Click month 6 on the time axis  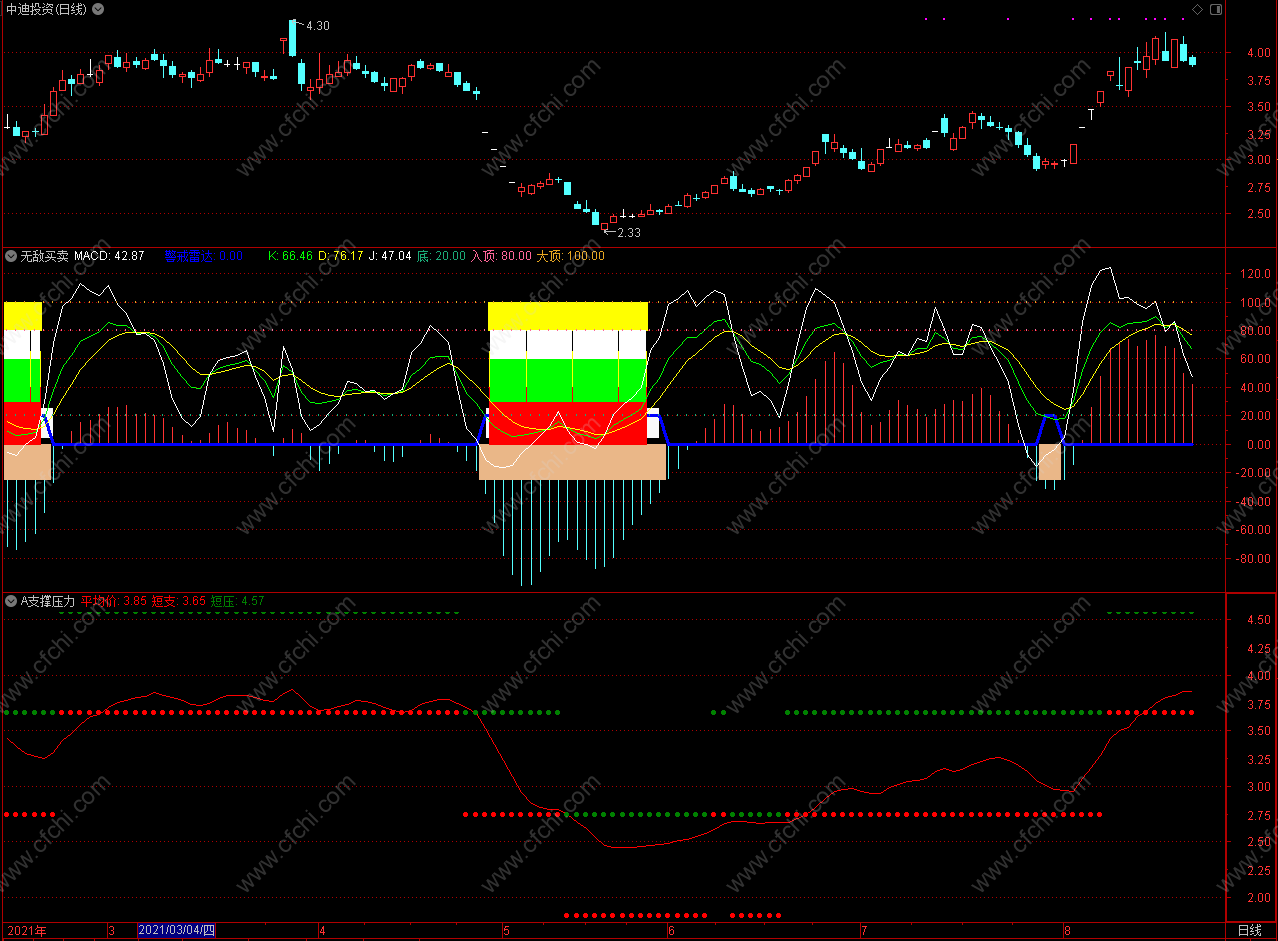coord(671,931)
